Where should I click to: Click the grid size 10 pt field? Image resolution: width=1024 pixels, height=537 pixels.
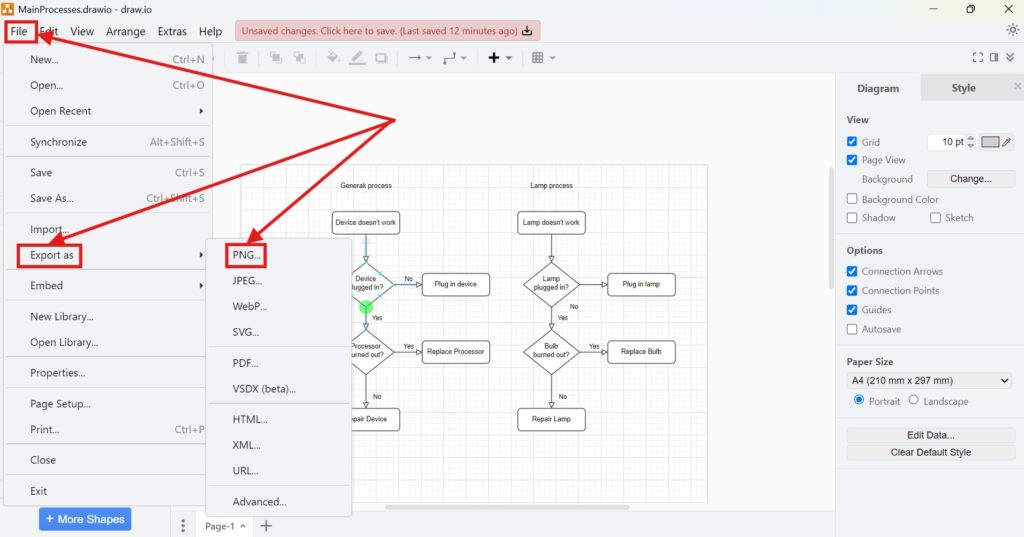945,142
